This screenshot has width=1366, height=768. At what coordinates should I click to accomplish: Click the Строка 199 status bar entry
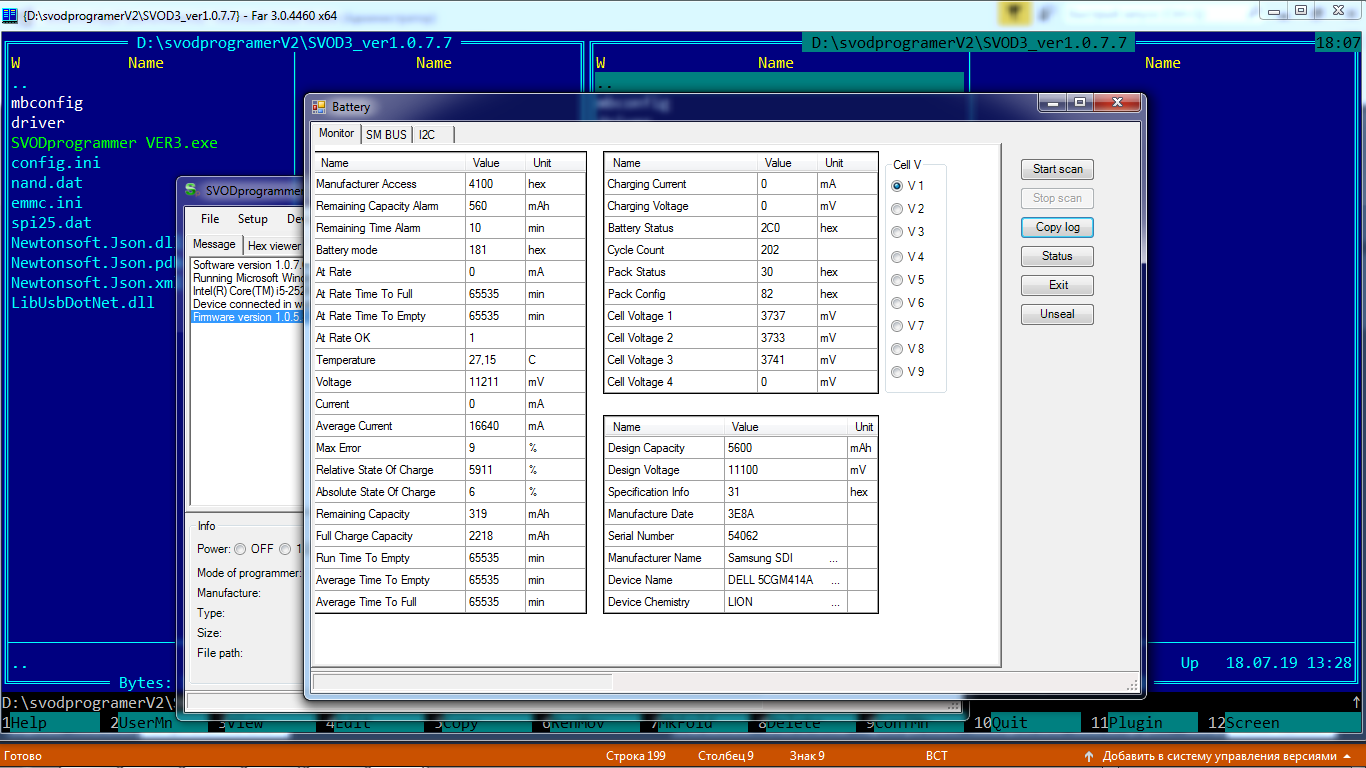click(x=636, y=756)
